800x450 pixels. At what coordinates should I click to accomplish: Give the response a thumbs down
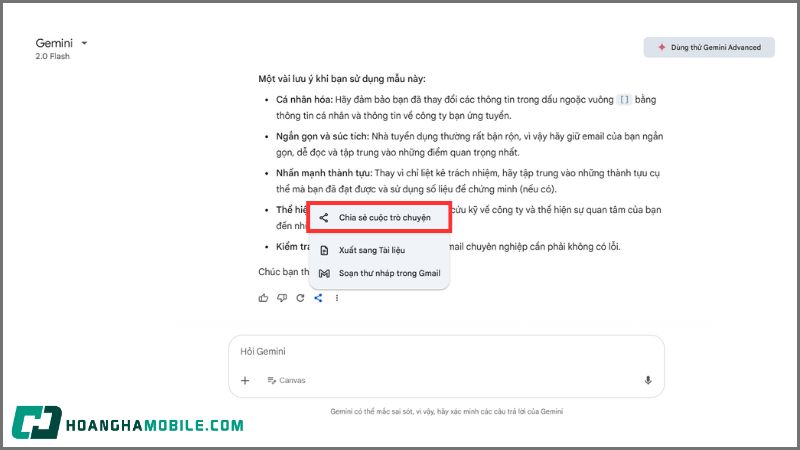(x=282, y=298)
